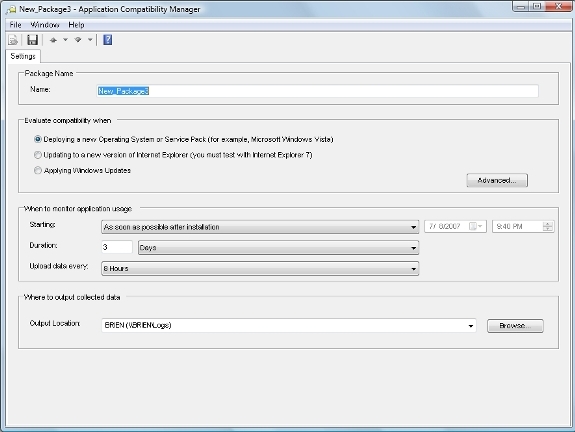This screenshot has height=432, width=575.
Task: Click the package Name text field
Action: [x=317, y=91]
